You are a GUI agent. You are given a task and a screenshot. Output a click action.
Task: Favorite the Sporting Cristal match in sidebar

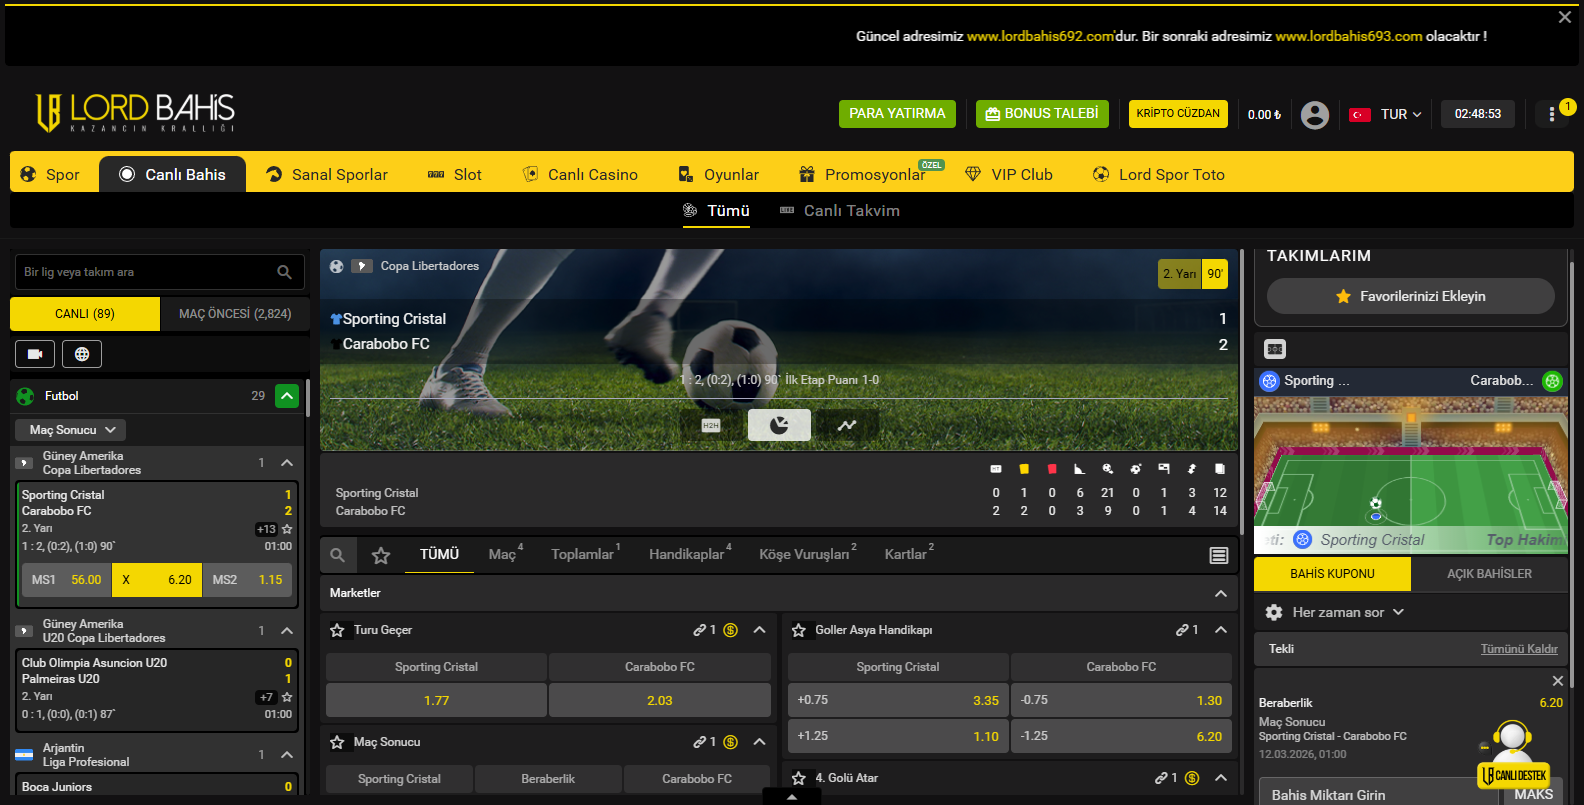[287, 529]
